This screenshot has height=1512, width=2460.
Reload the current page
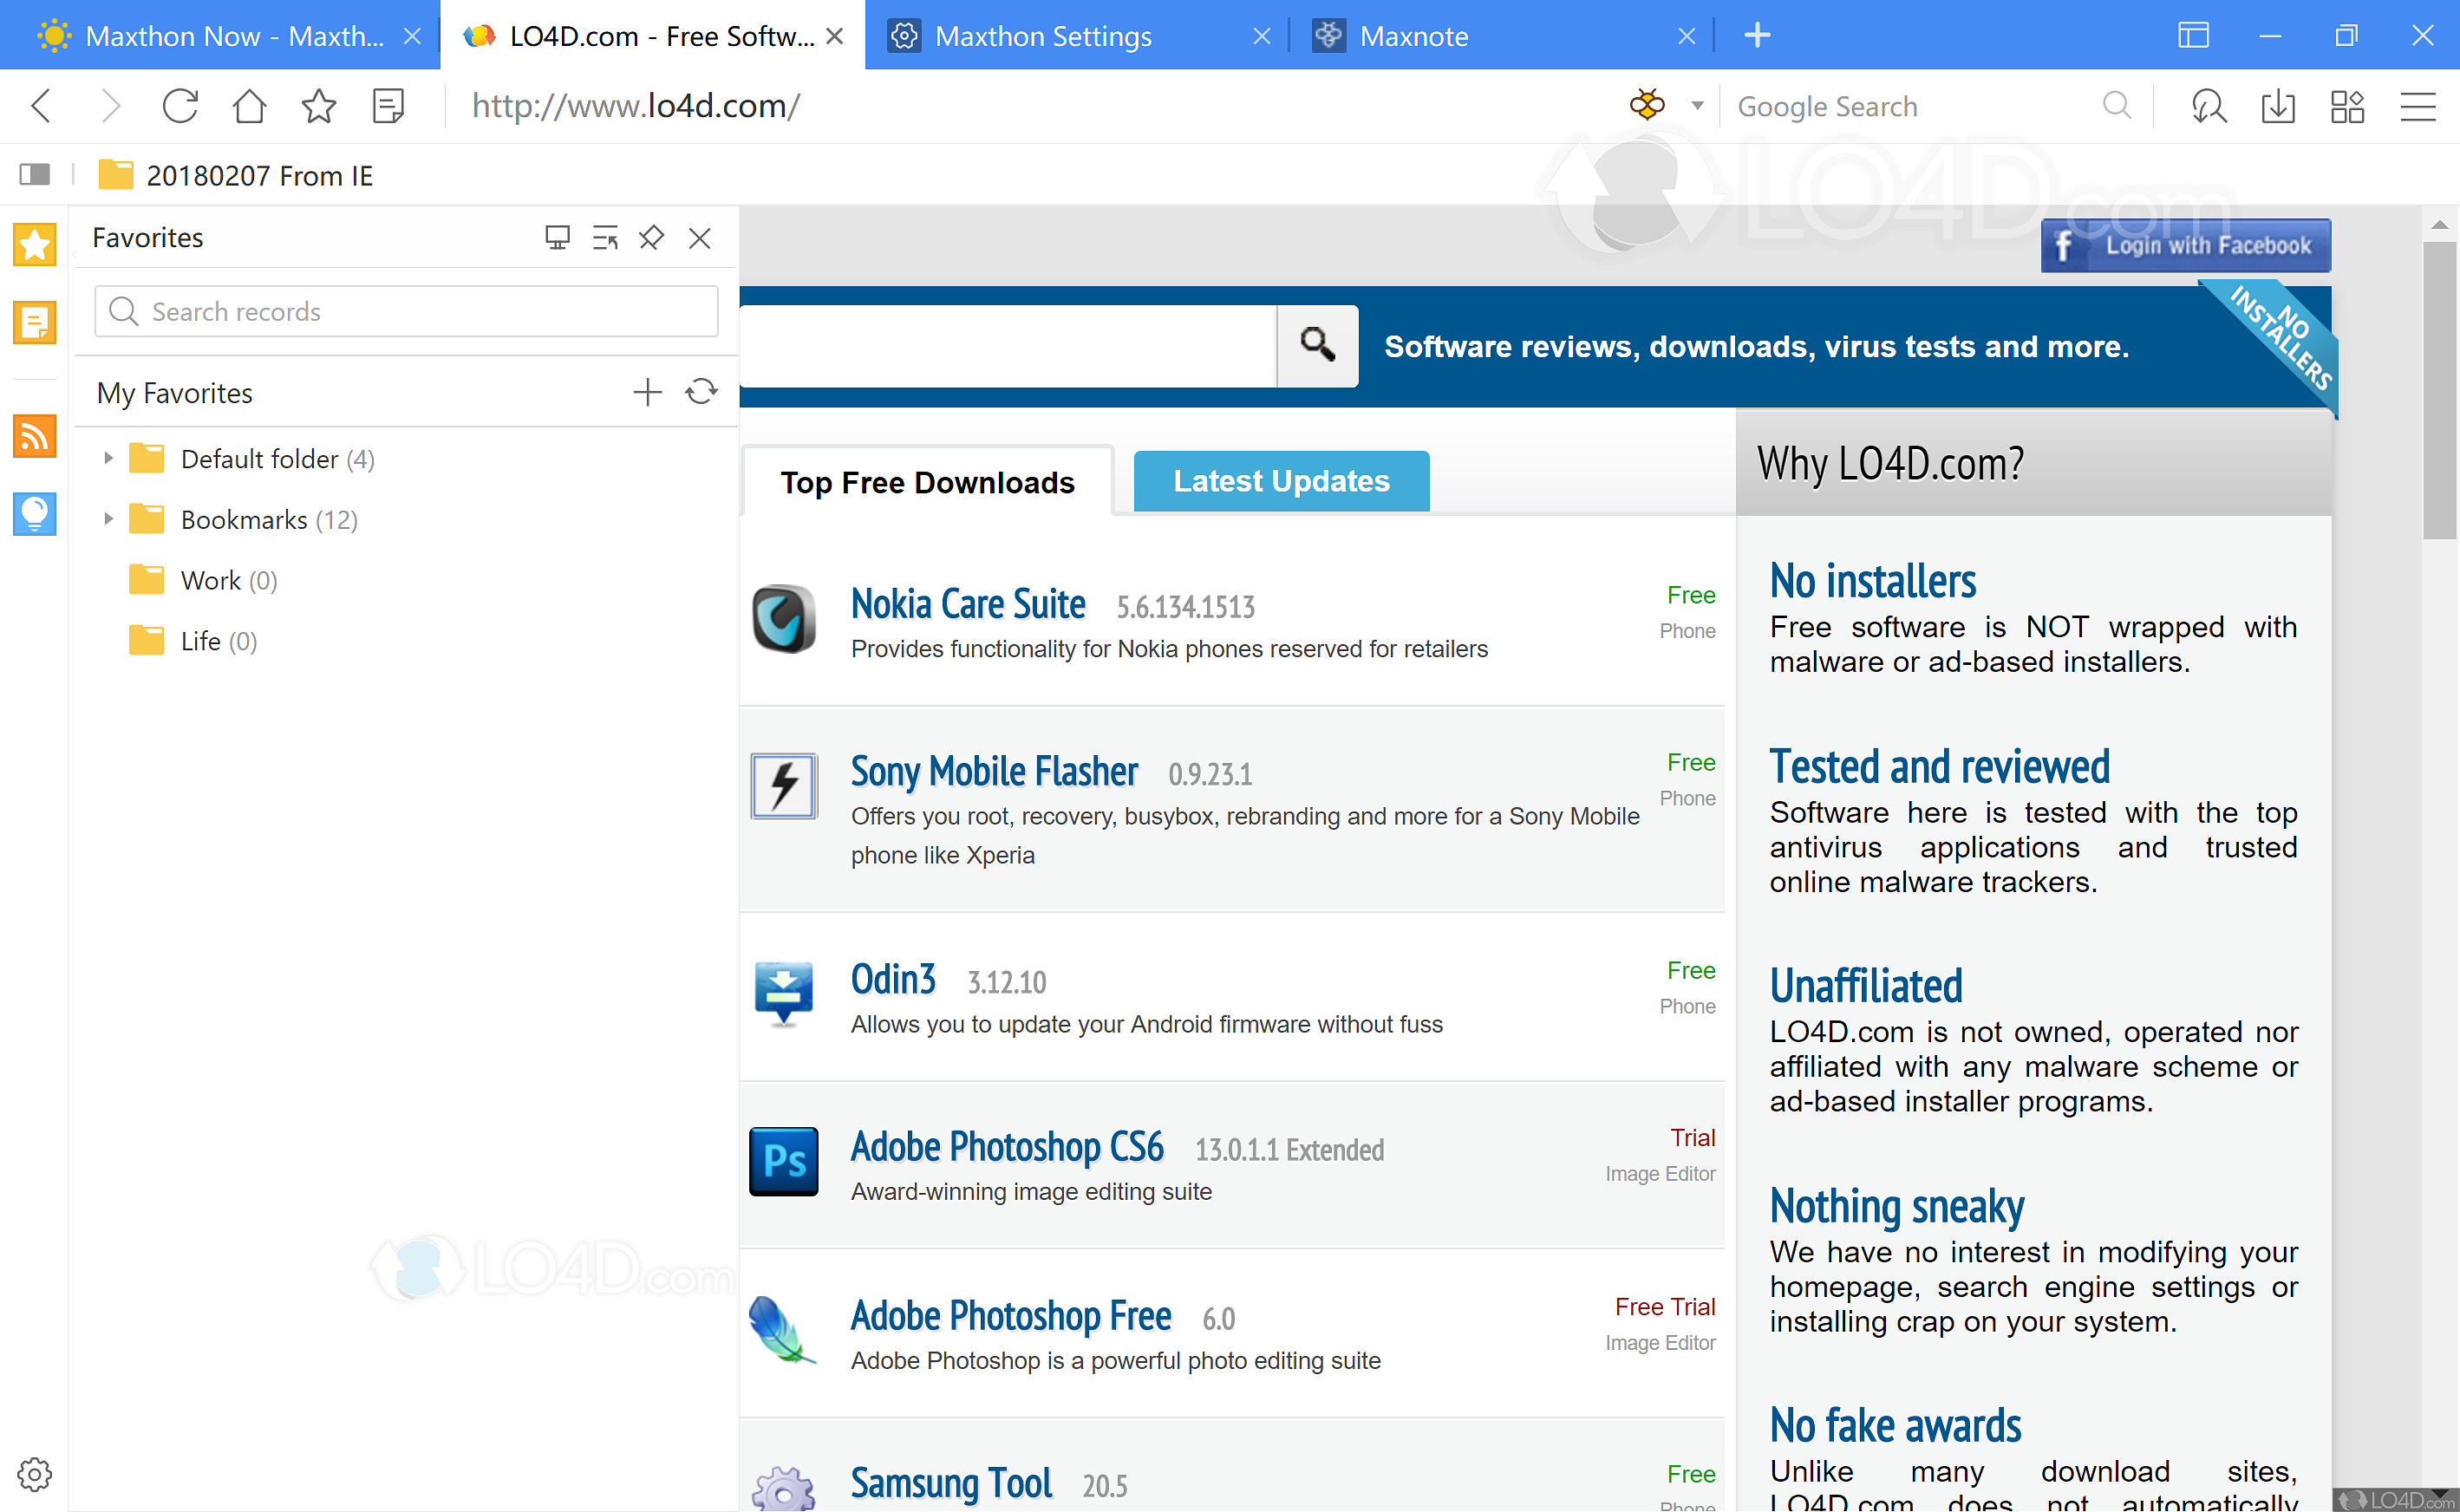[180, 105]
